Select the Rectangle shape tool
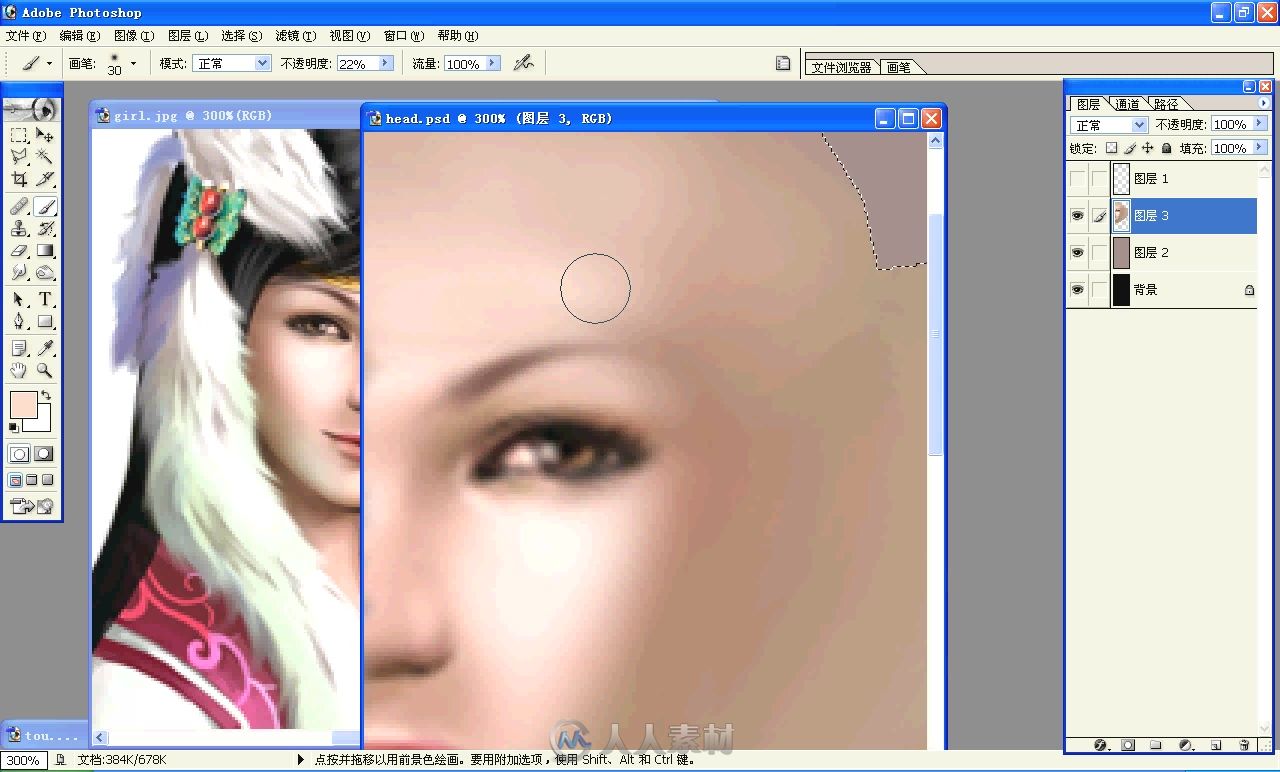 tap(45, 321)
